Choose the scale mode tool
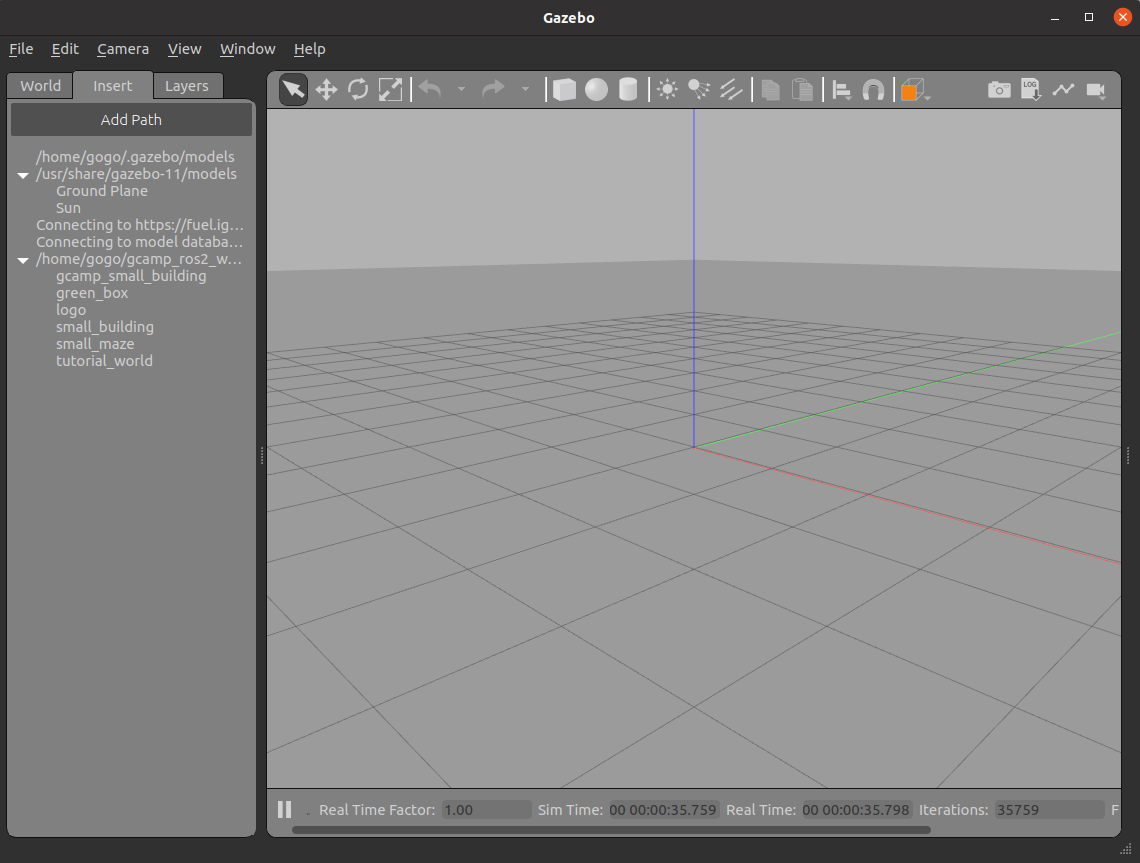Image resolution: width=1140 pixels, height=863 pixels. 390,89
